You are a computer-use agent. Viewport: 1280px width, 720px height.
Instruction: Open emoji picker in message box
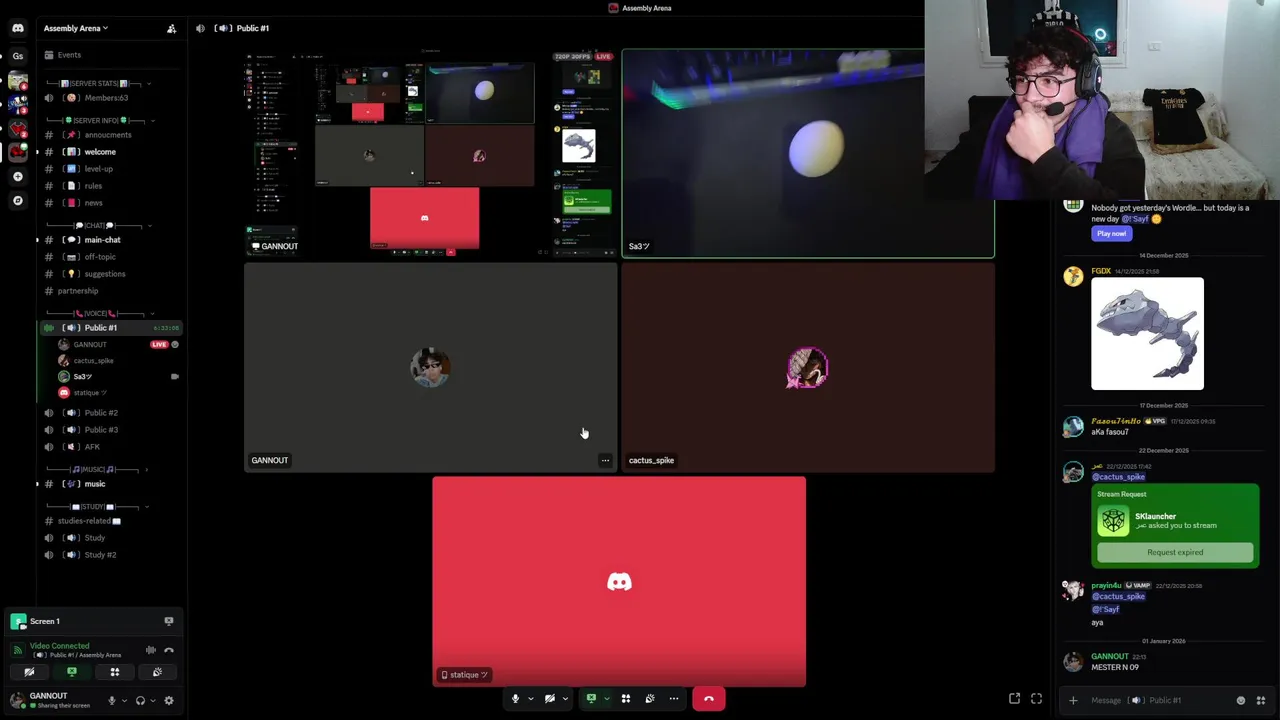tap(1241, 700)
